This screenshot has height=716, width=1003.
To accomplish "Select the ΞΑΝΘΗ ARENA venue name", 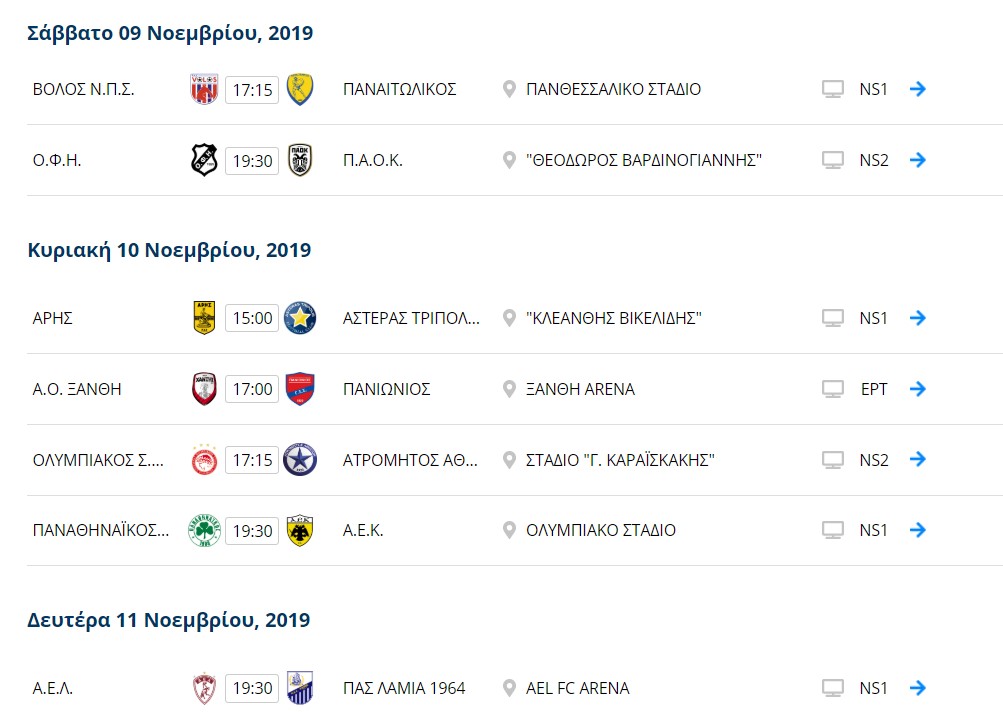I will click(x=580, y=389).
